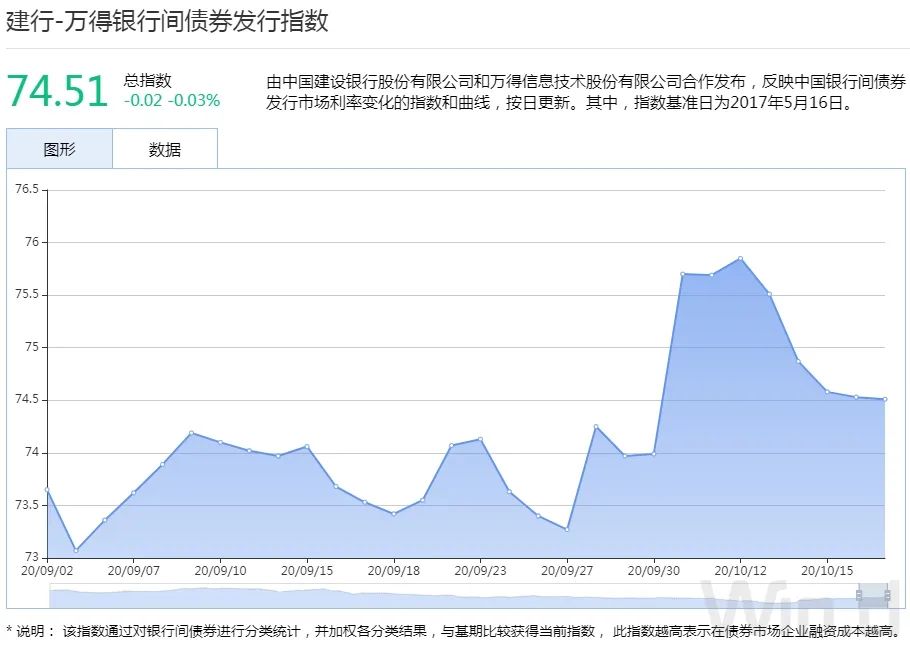Click the 建行-万得银行间债券发行指数 page title
910x646 pixels.
[167, 21]
